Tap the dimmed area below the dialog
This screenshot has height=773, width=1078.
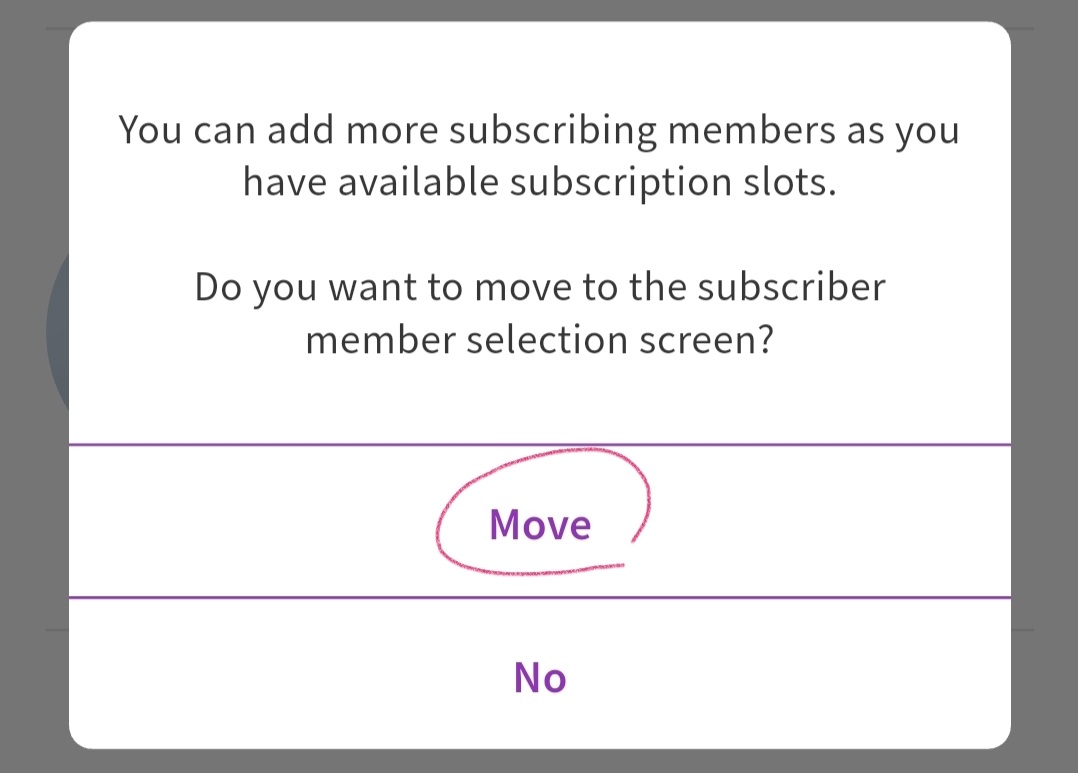click(539, 762)
